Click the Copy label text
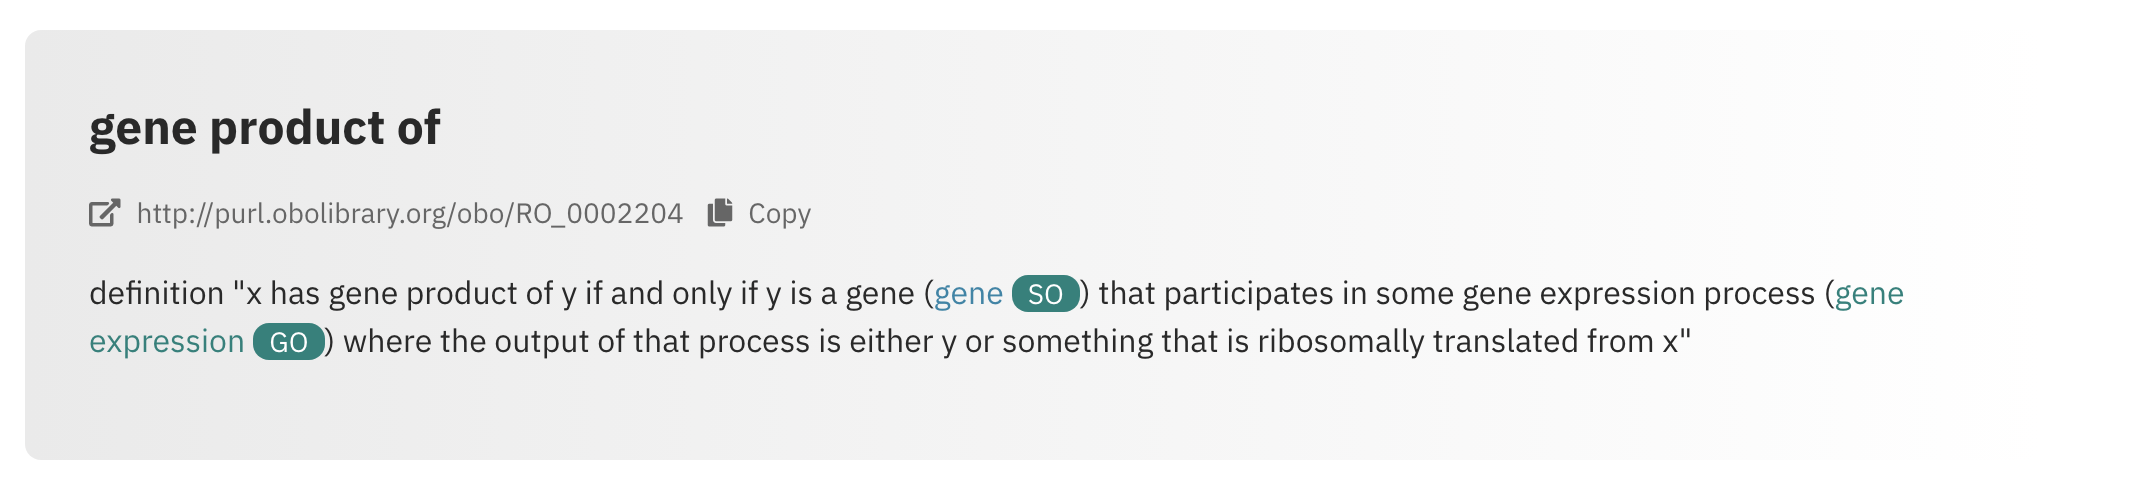Screen dimensions: 2152x480 click(779, 214)
